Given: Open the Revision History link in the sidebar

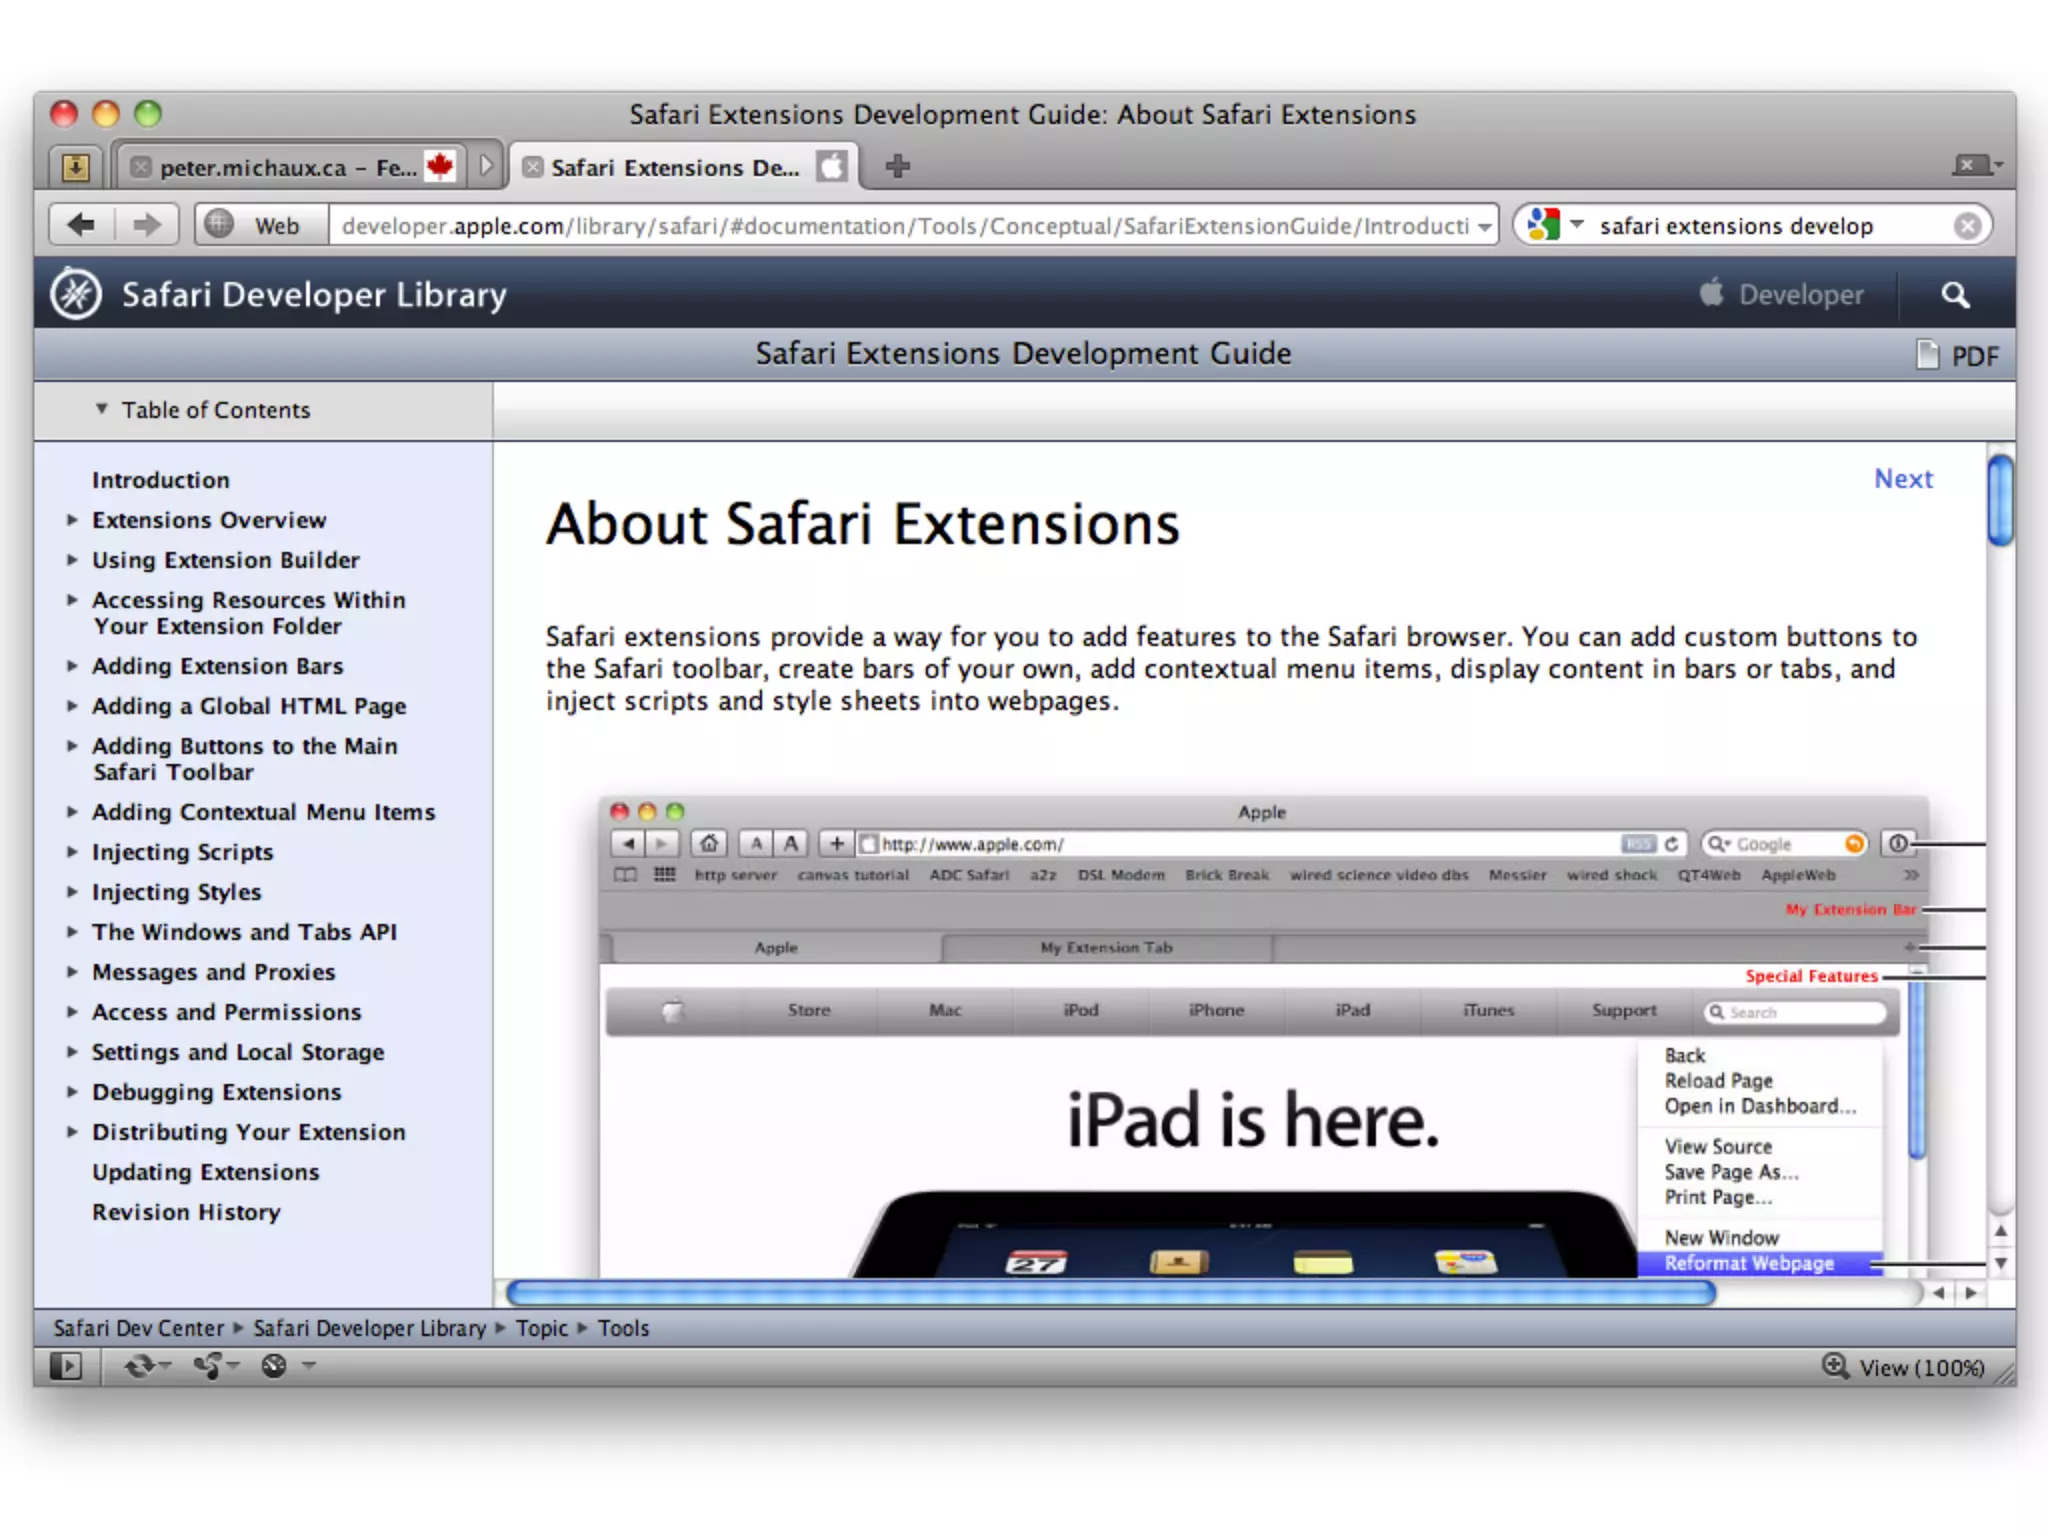Looking at the screenshot, I should click(186, 1212).
